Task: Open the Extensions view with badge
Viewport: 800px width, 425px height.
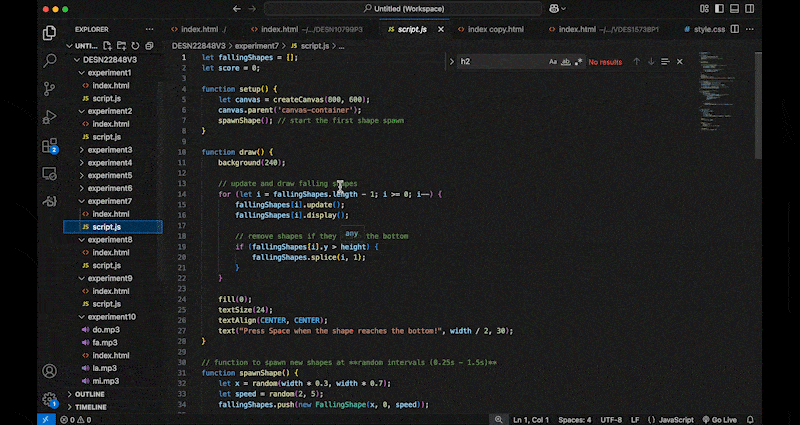Action: 49,146
